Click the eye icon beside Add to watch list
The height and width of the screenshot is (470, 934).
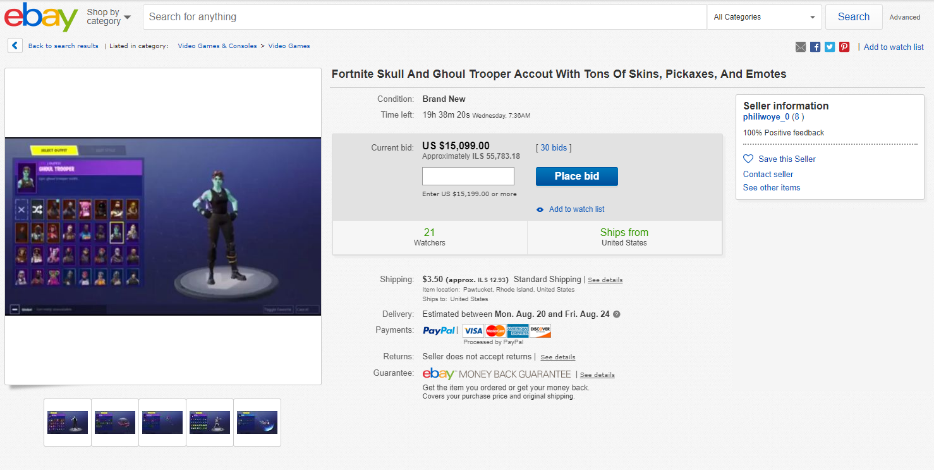540,209
